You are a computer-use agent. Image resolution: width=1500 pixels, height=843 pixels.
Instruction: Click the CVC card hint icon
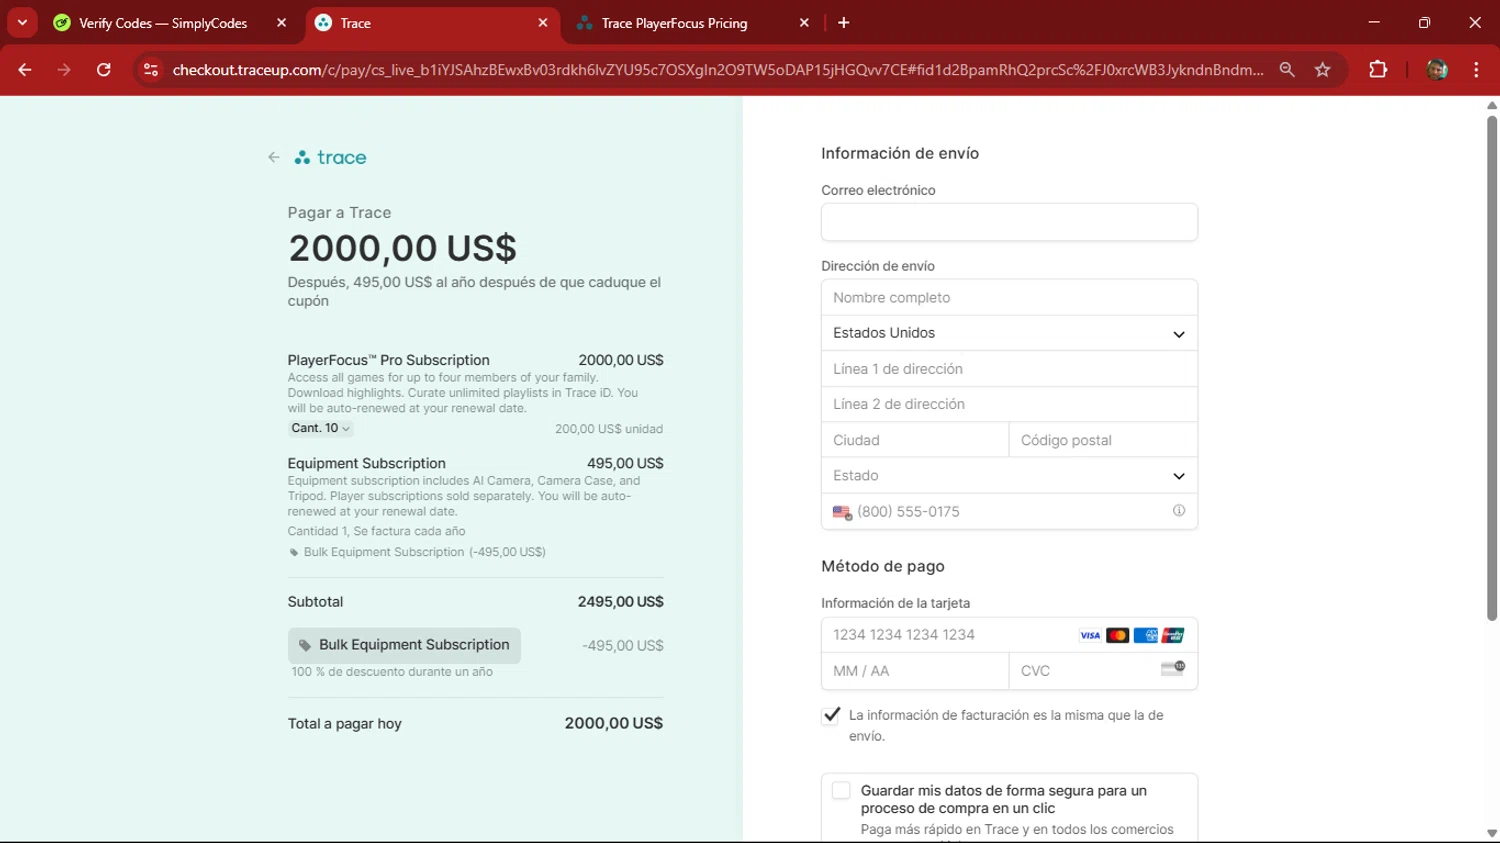[x=1173, y=668]
